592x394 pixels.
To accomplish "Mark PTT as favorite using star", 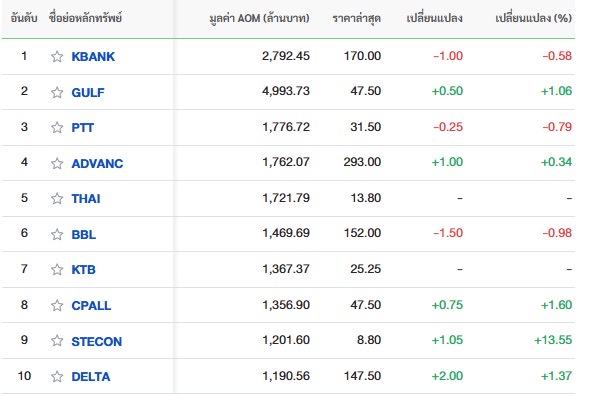I will pos(57,128).
